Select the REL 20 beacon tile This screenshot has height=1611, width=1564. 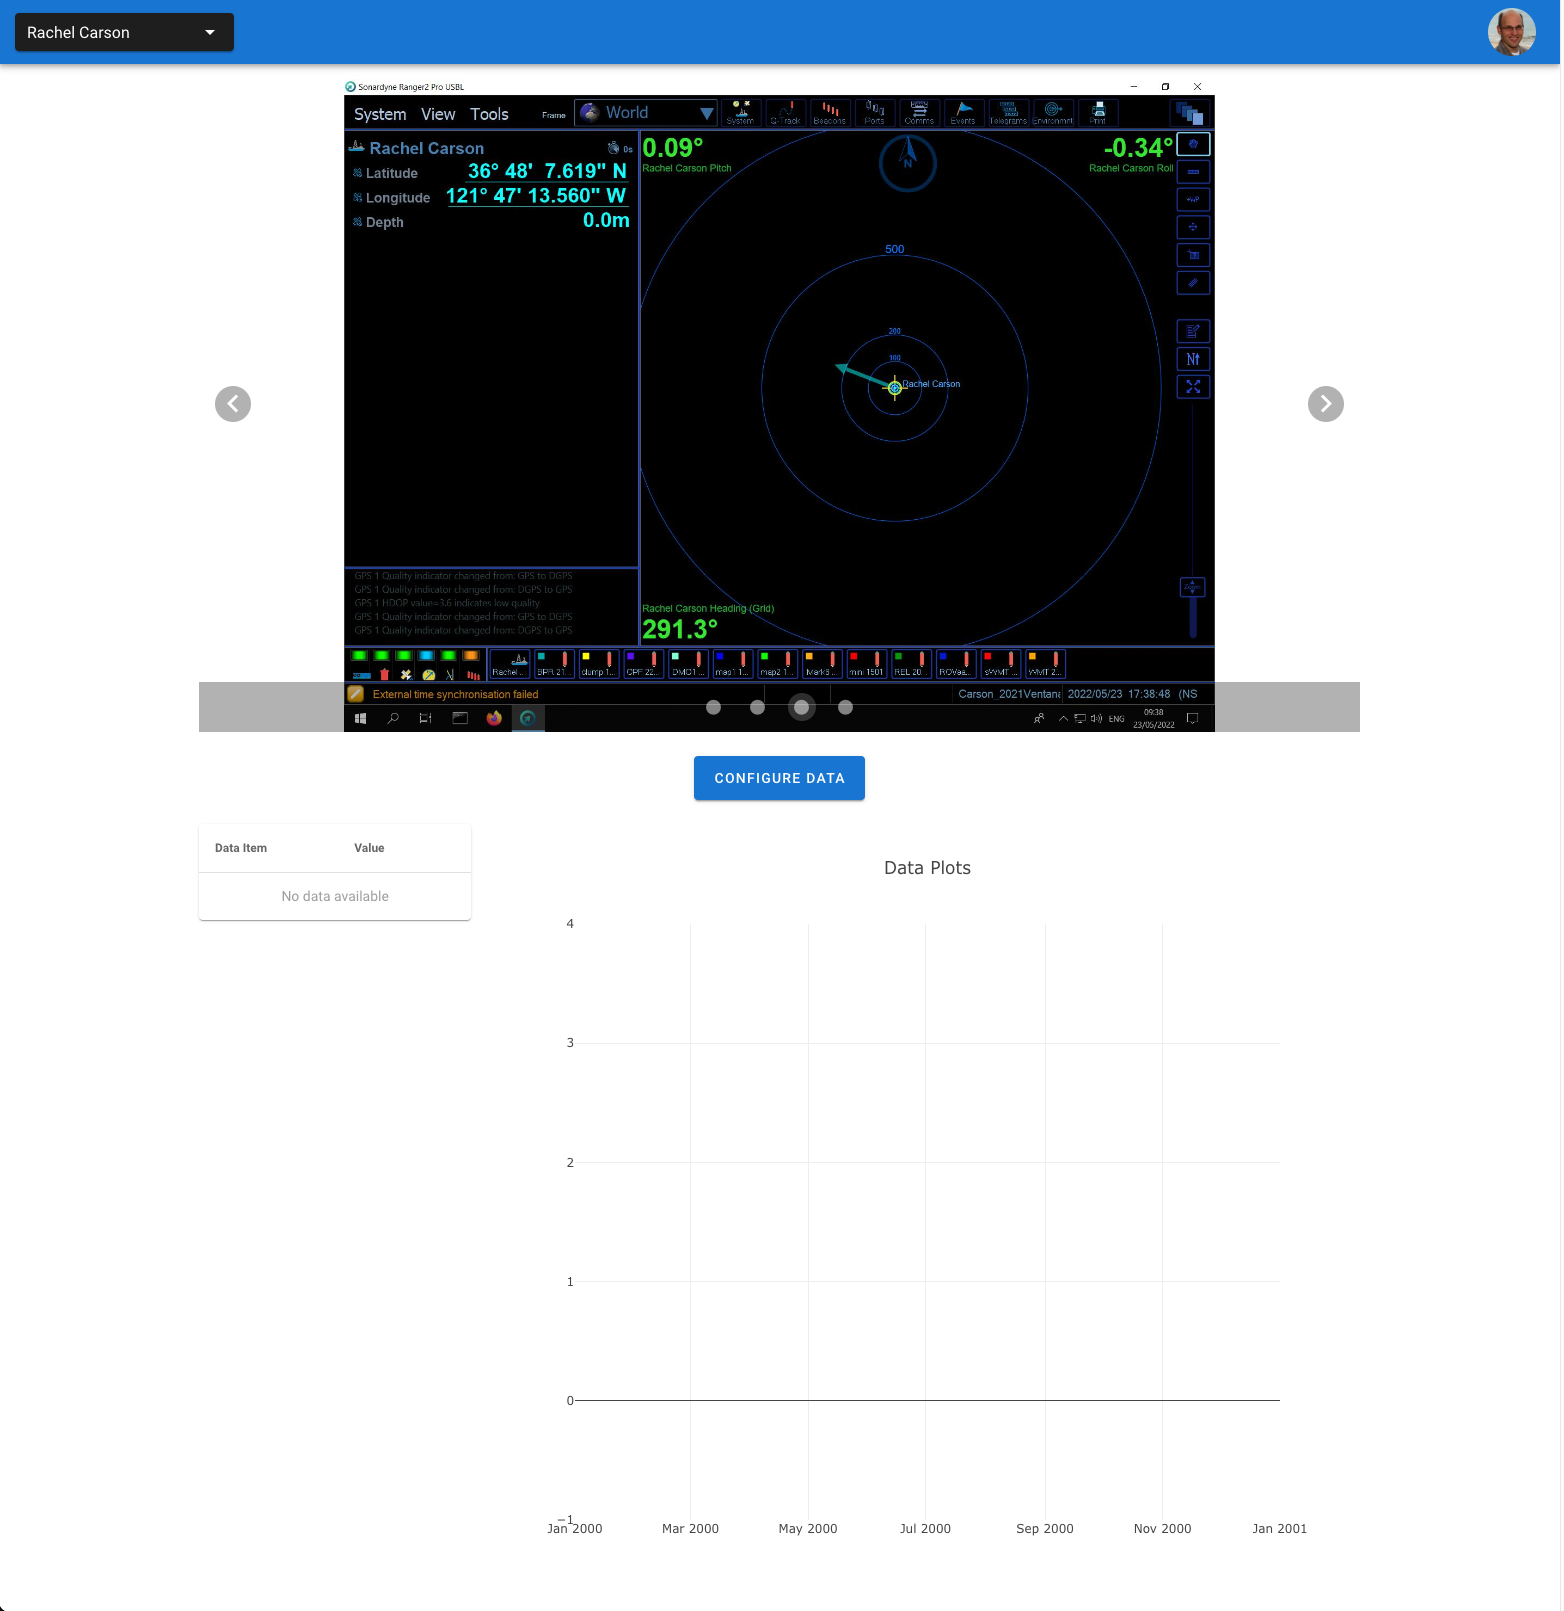(x=911, y=664)
